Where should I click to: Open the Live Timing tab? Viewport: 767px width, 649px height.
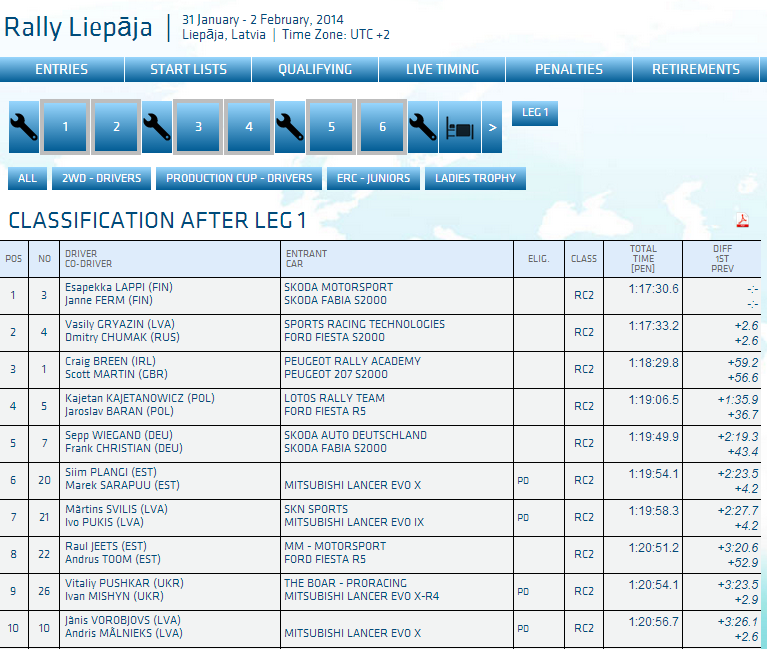coord(442,69)
